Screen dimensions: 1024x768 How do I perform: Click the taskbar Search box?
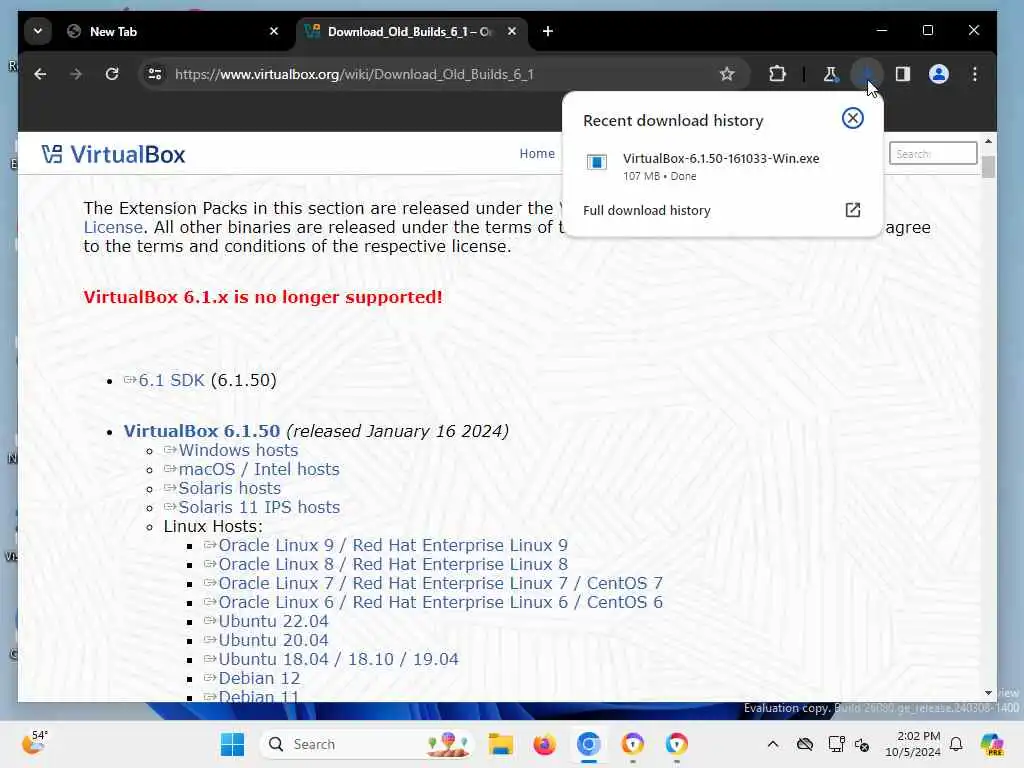366,744
